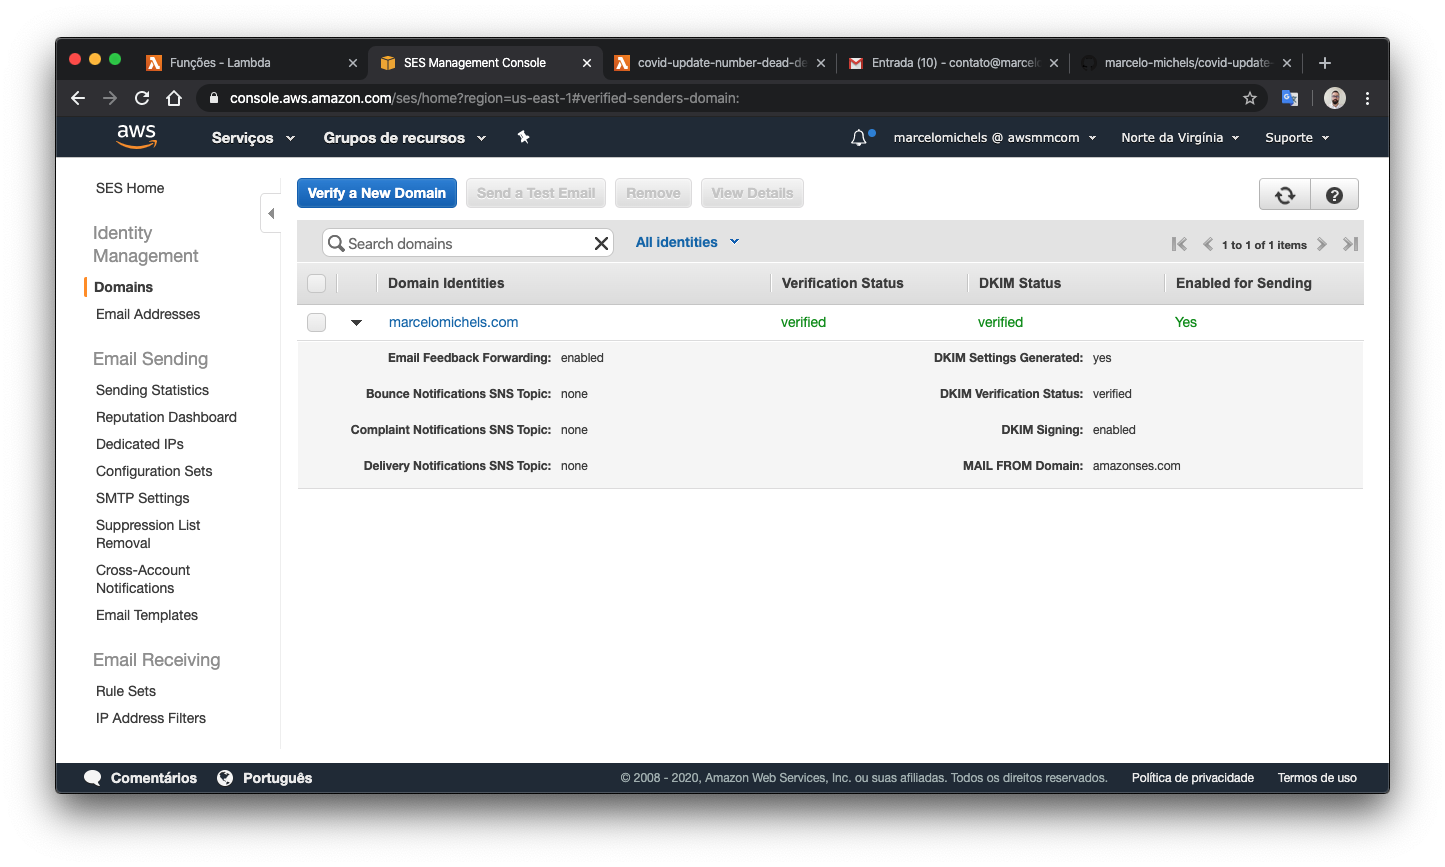
Task: Open the Norte da Virgínia region dropdown
Action: point(1180,138)
